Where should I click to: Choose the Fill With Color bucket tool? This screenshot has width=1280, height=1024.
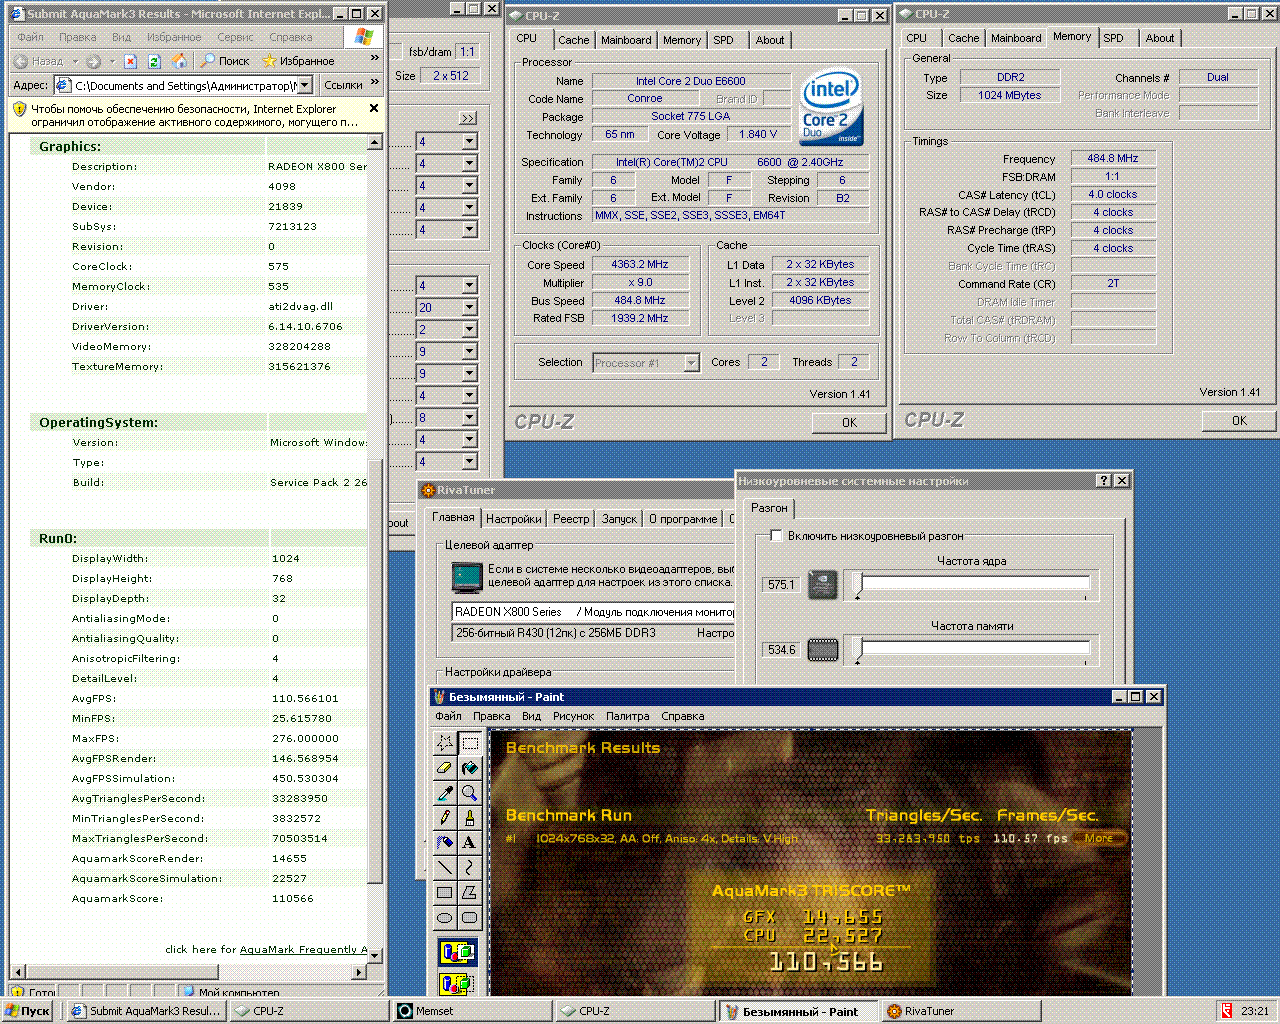tap(469, 768)
